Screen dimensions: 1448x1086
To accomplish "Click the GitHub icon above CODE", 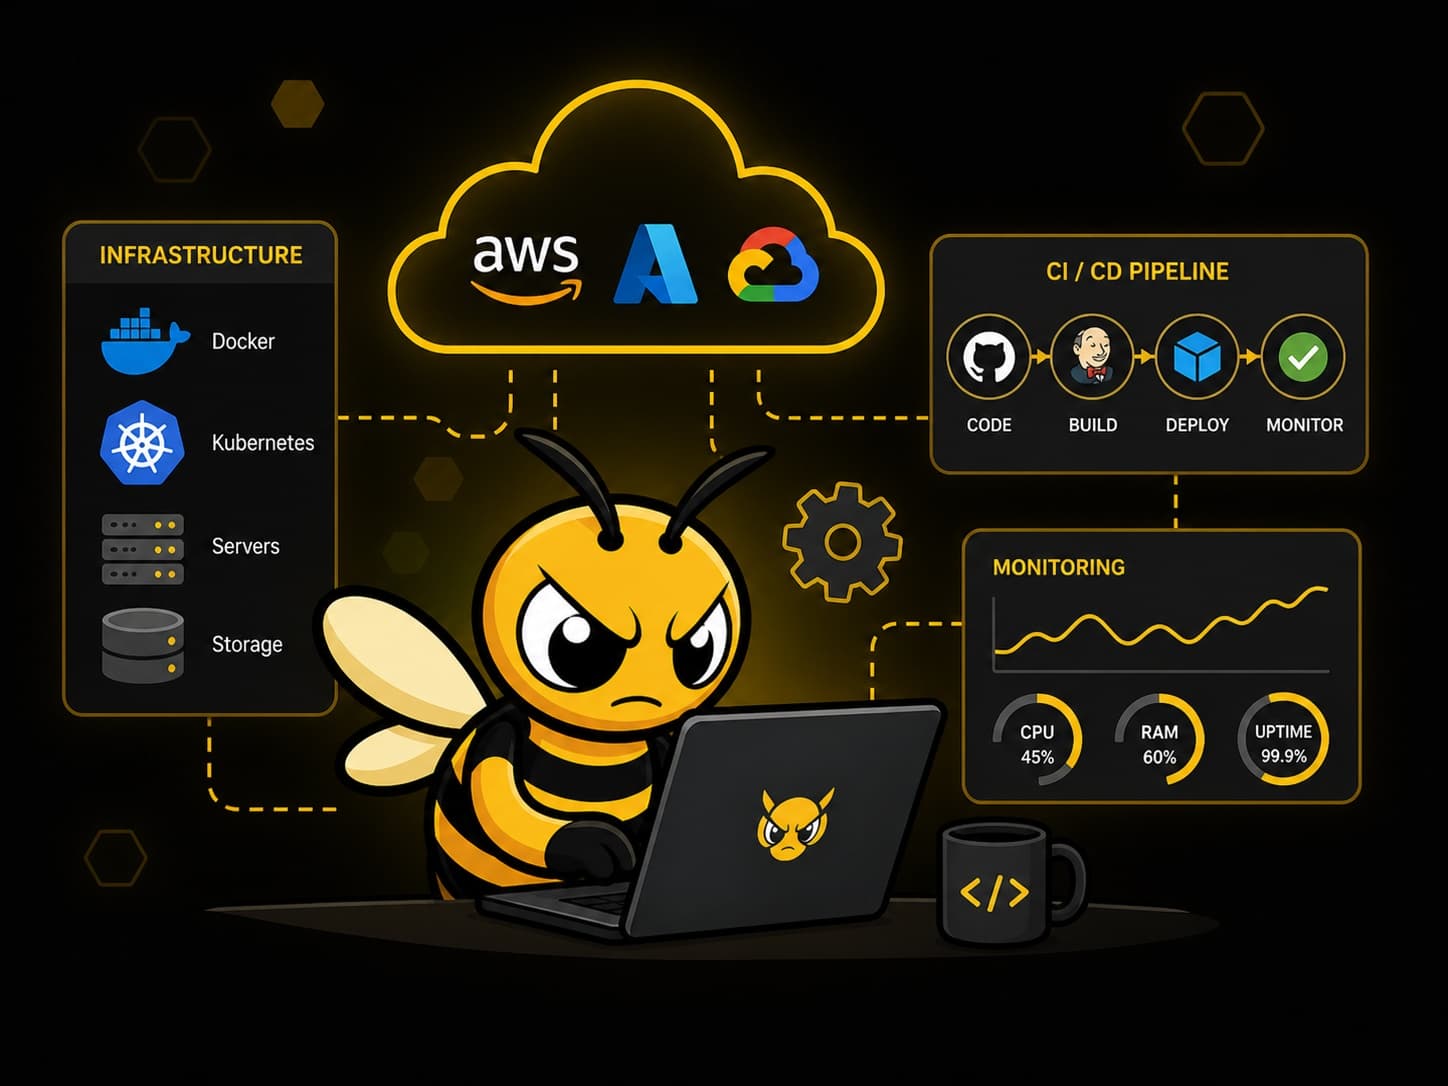I will [x=989, y=357].
